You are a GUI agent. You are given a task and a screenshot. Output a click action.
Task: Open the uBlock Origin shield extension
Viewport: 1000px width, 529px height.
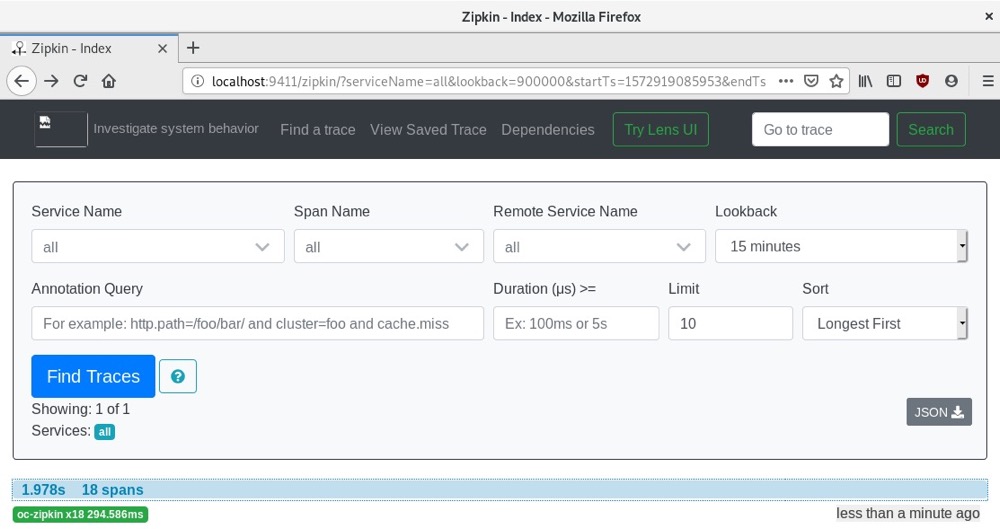[922, 81]
